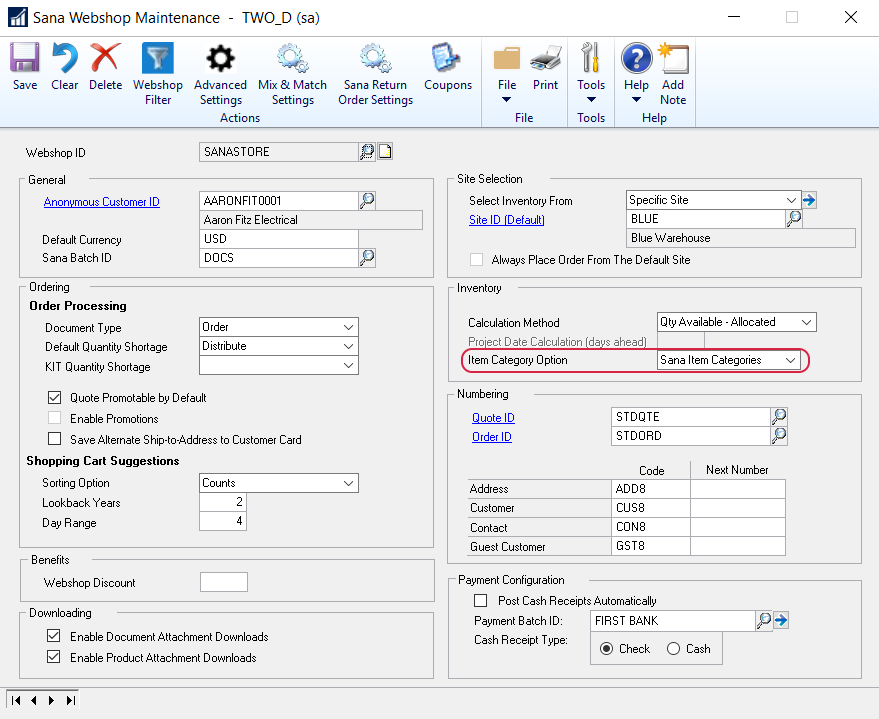Click the Order ID link
This screenshot has width=879, height=719.
pyautogui.click(x=492, y=437)
